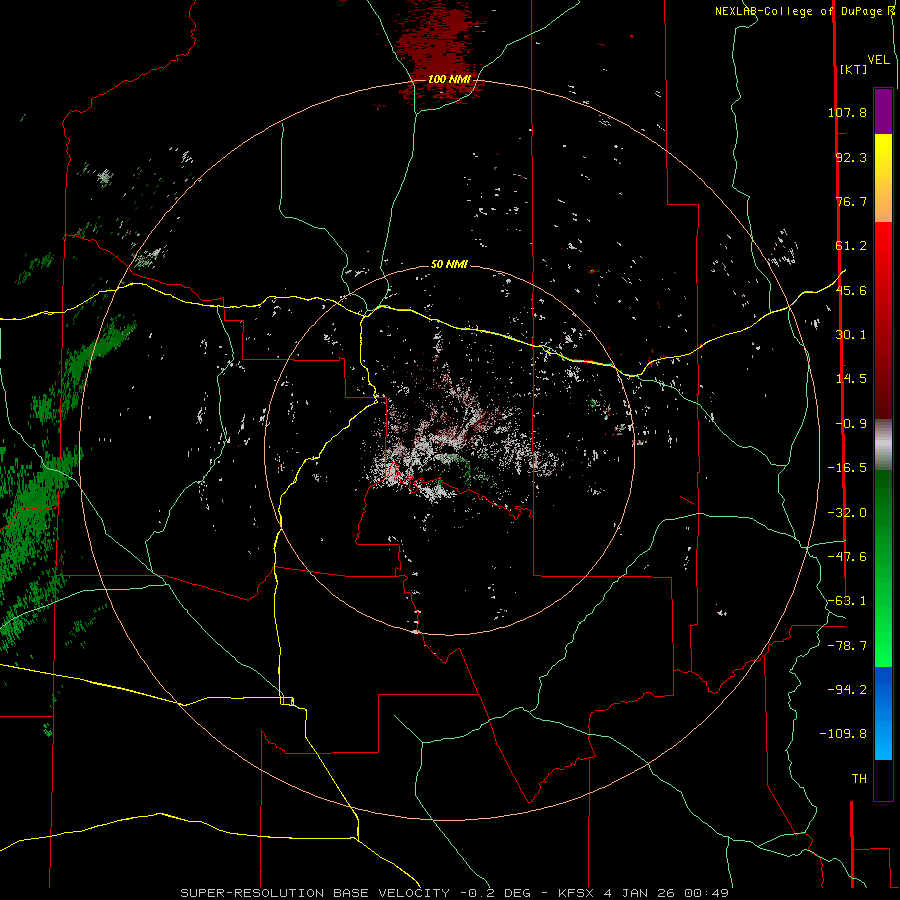900x900 pixels.
Task: Click the 45.6 scale value
Action: [x=851, y=290]
